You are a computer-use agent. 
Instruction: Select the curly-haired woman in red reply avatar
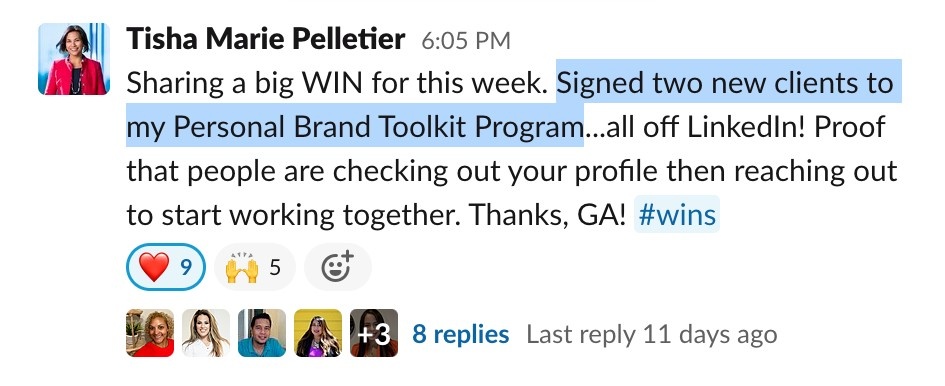pos(150,333)
